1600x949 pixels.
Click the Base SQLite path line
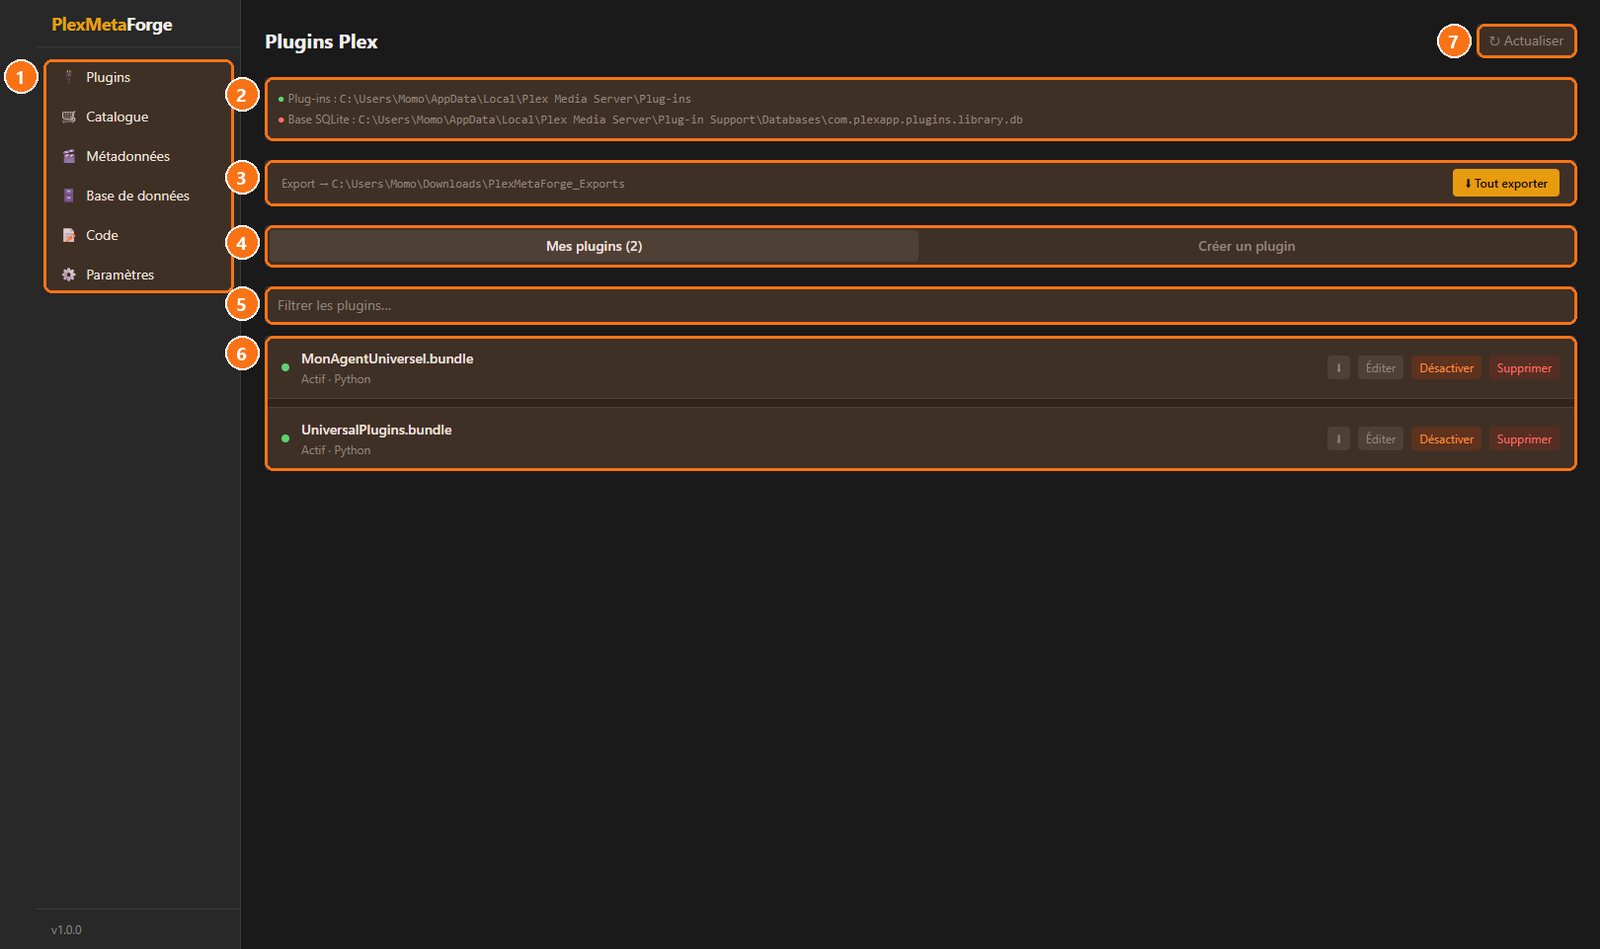tap(650, 120)
